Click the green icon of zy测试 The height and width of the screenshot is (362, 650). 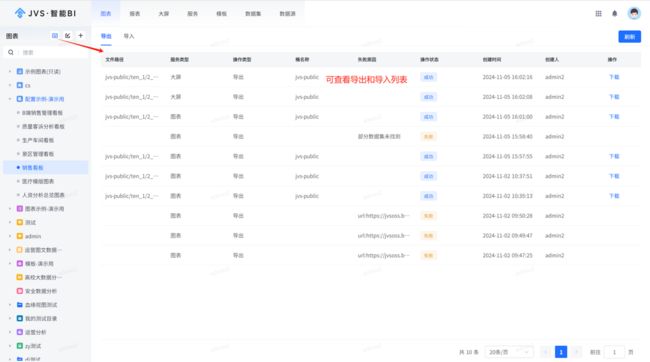[19, 346]
